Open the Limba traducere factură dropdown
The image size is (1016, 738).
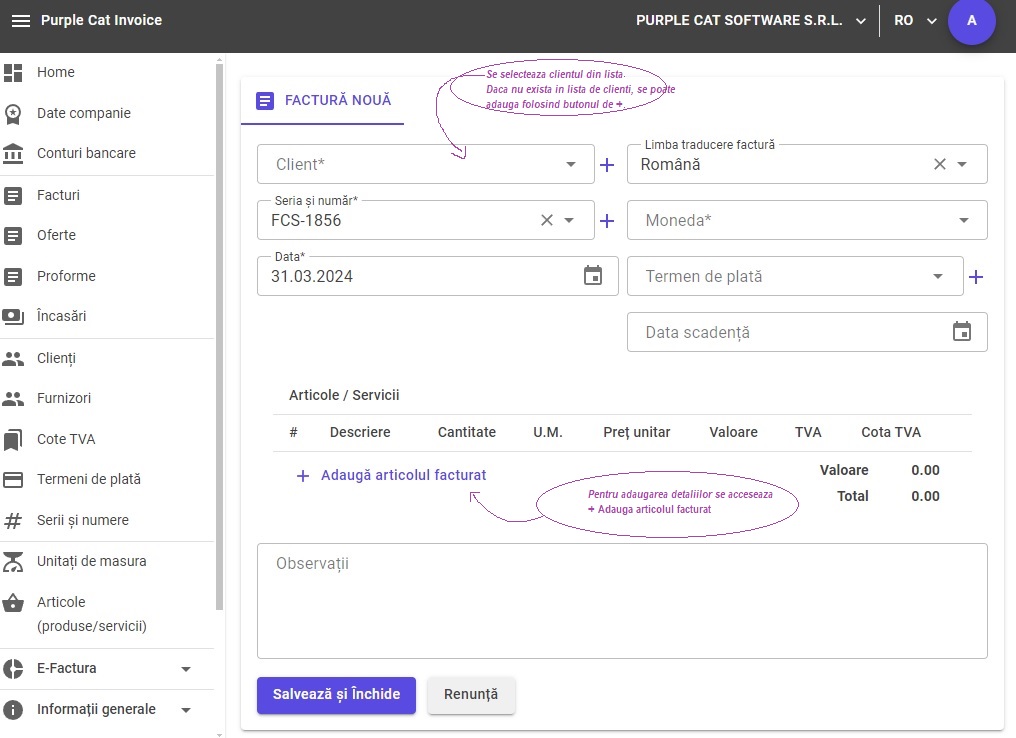coord(962,165)
